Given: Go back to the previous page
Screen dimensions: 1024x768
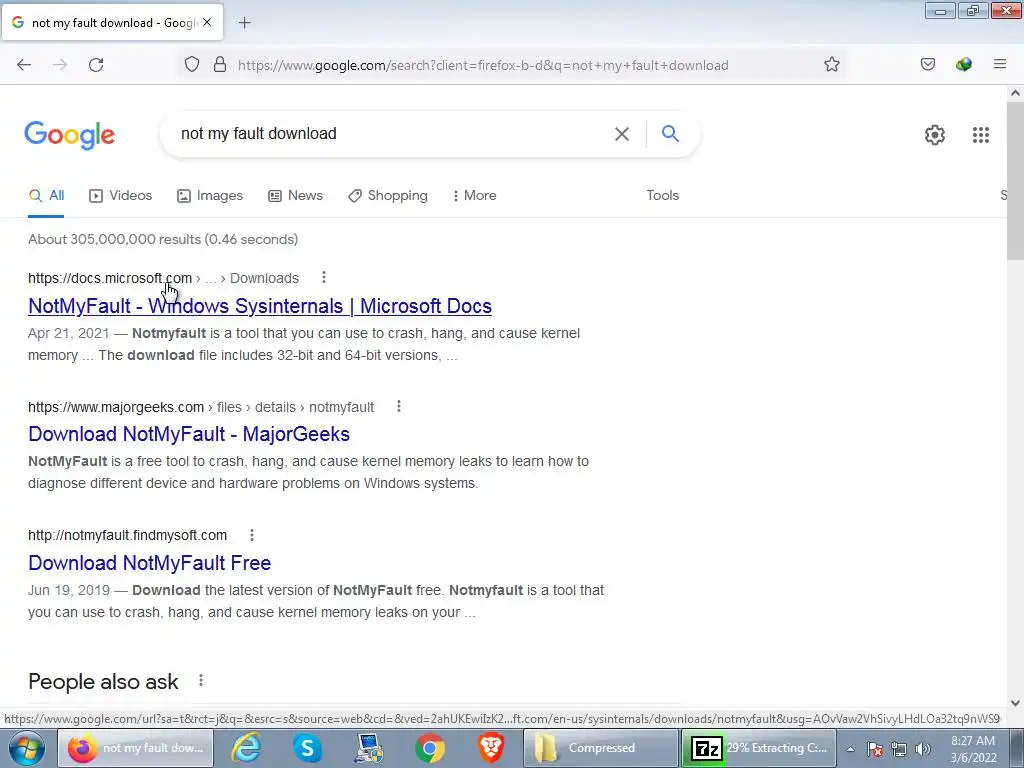Looking at the screenshot, I should click(24, 65).
